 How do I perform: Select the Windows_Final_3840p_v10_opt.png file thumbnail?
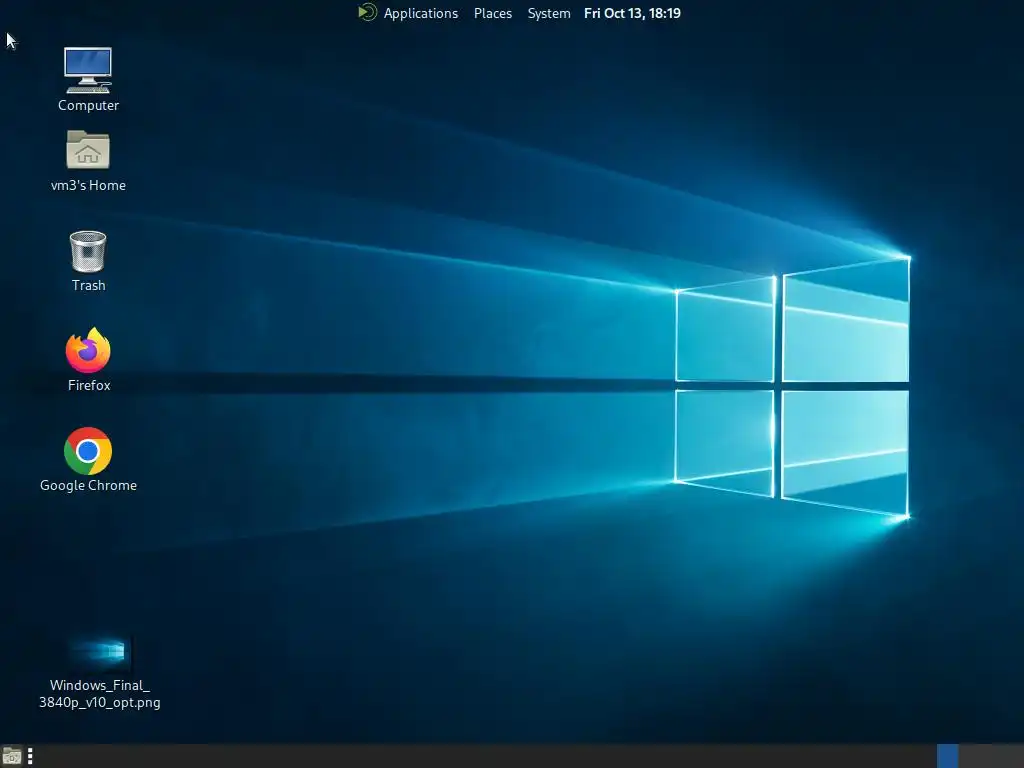click(99, 652)
